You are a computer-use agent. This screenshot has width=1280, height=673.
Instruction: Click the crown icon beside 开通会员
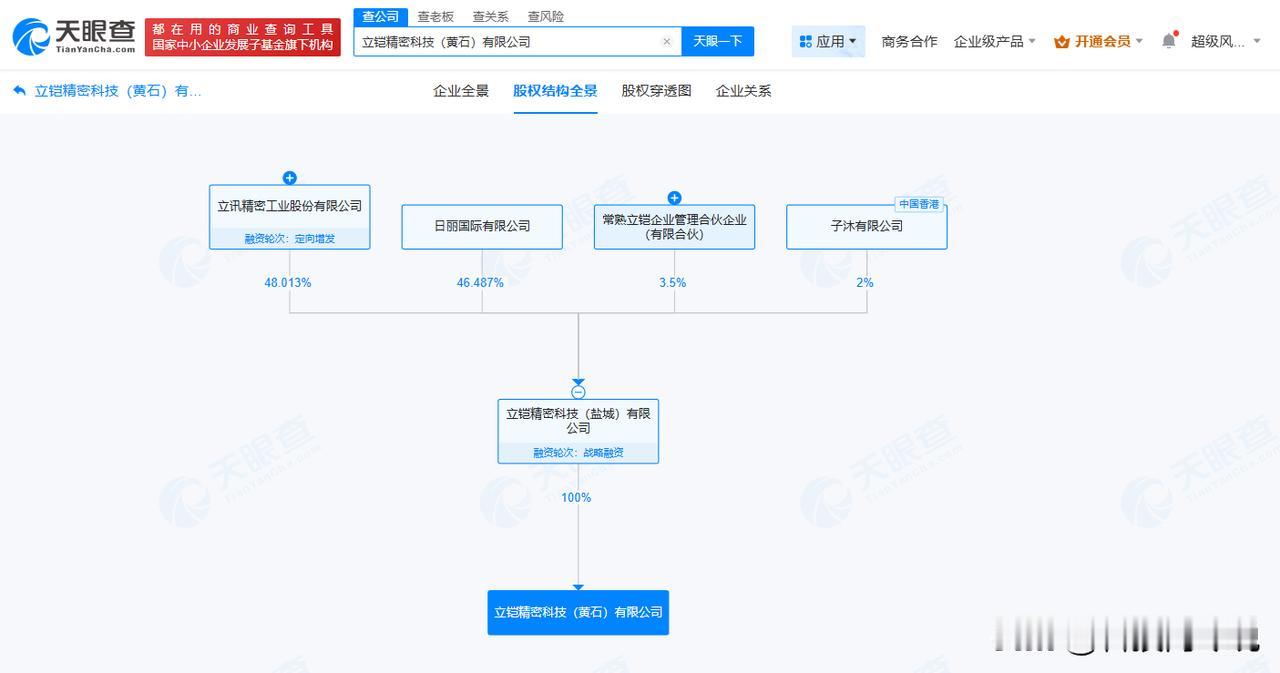coord(1062,41)
